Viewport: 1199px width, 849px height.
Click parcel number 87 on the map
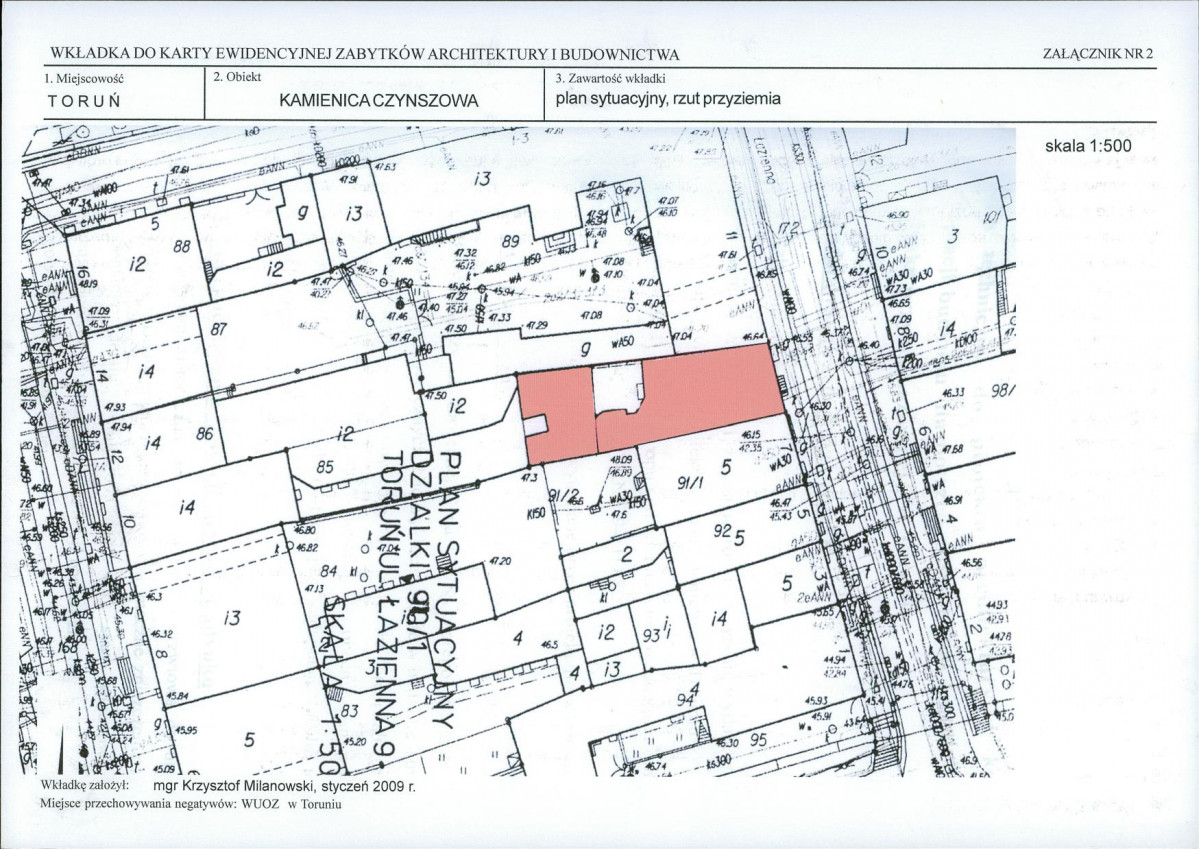tap(222, 329)
